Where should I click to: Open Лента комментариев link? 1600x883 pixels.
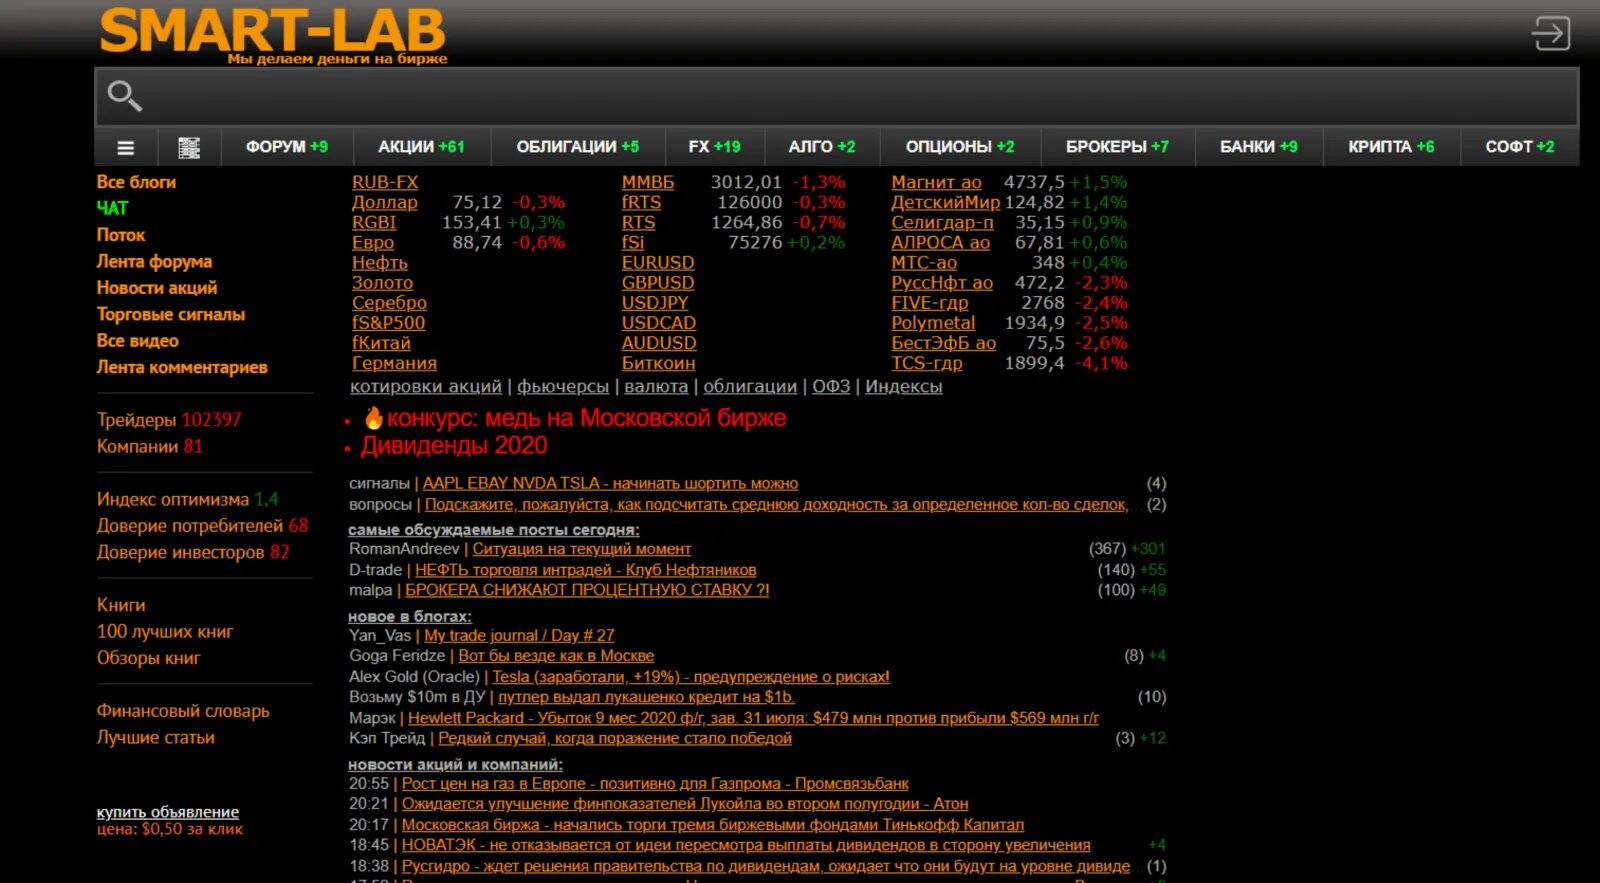[182, 367]
